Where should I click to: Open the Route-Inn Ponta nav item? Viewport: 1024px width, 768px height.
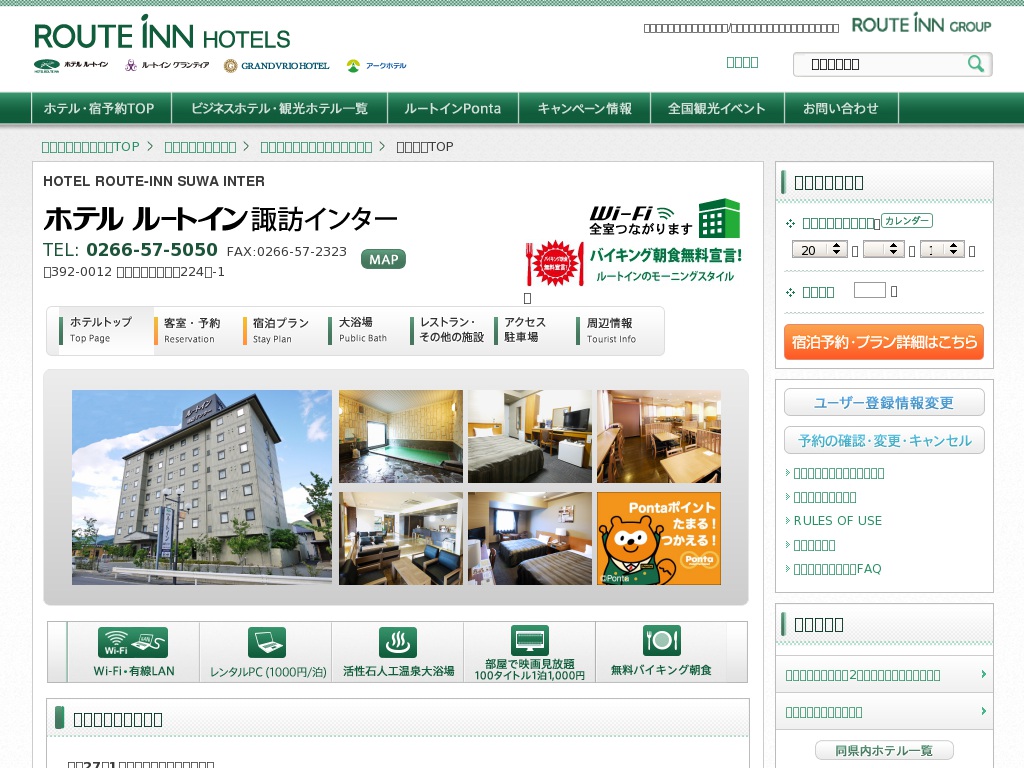[x=453, y=108]
